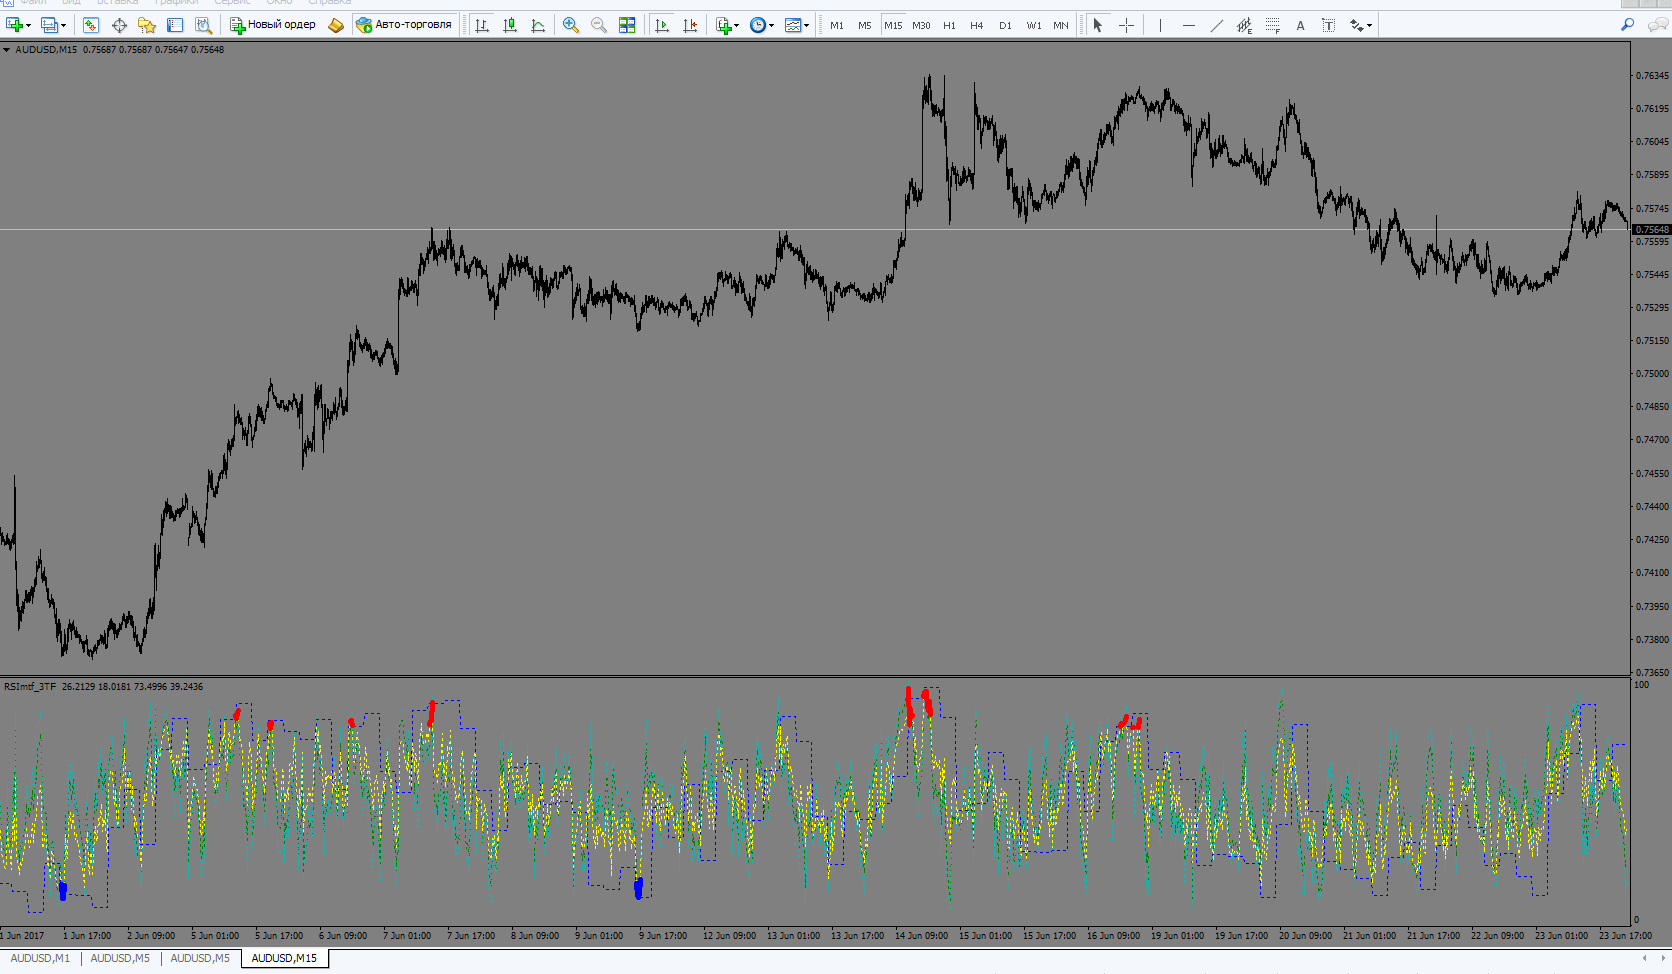The height and width of the screenshot is (974, 1672).
Task: Expand the Periods dropdown arrow
Action: [x=771, y=26]
